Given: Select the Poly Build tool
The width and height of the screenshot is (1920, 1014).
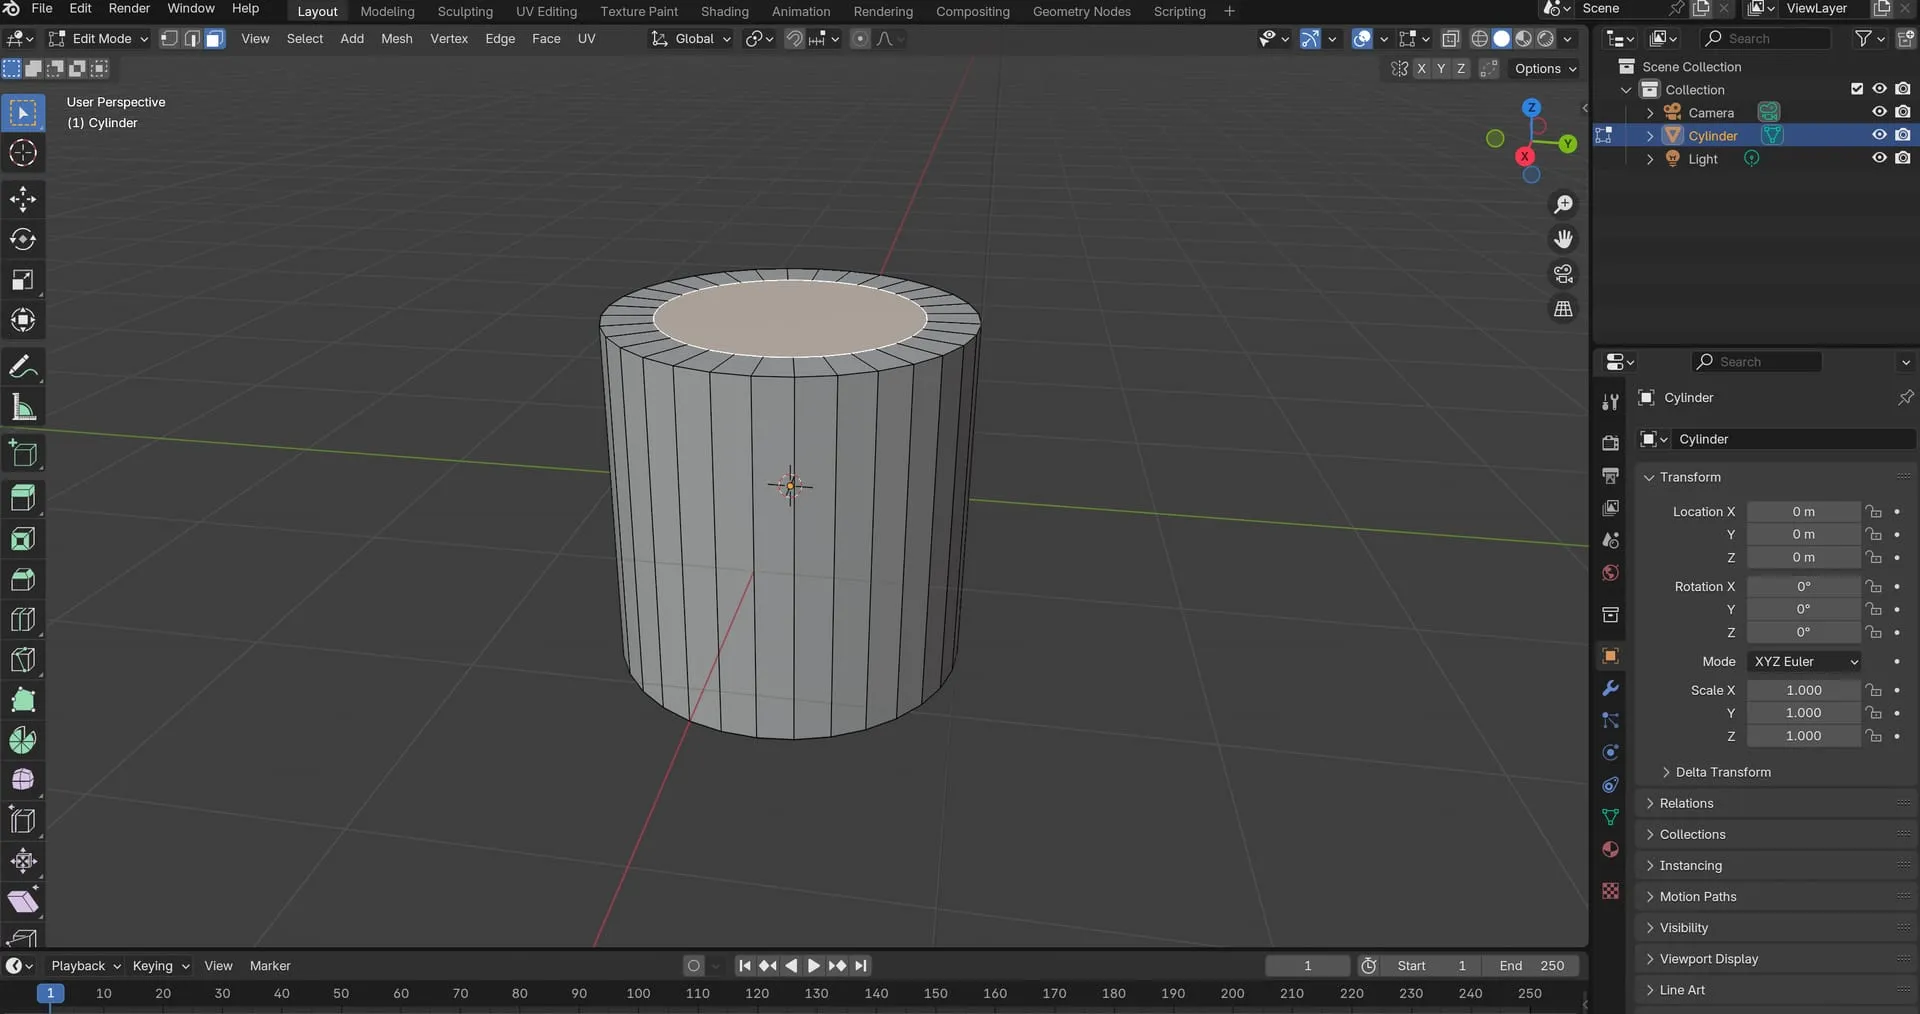Looking at the screenshot, I should tap(23, 700).
